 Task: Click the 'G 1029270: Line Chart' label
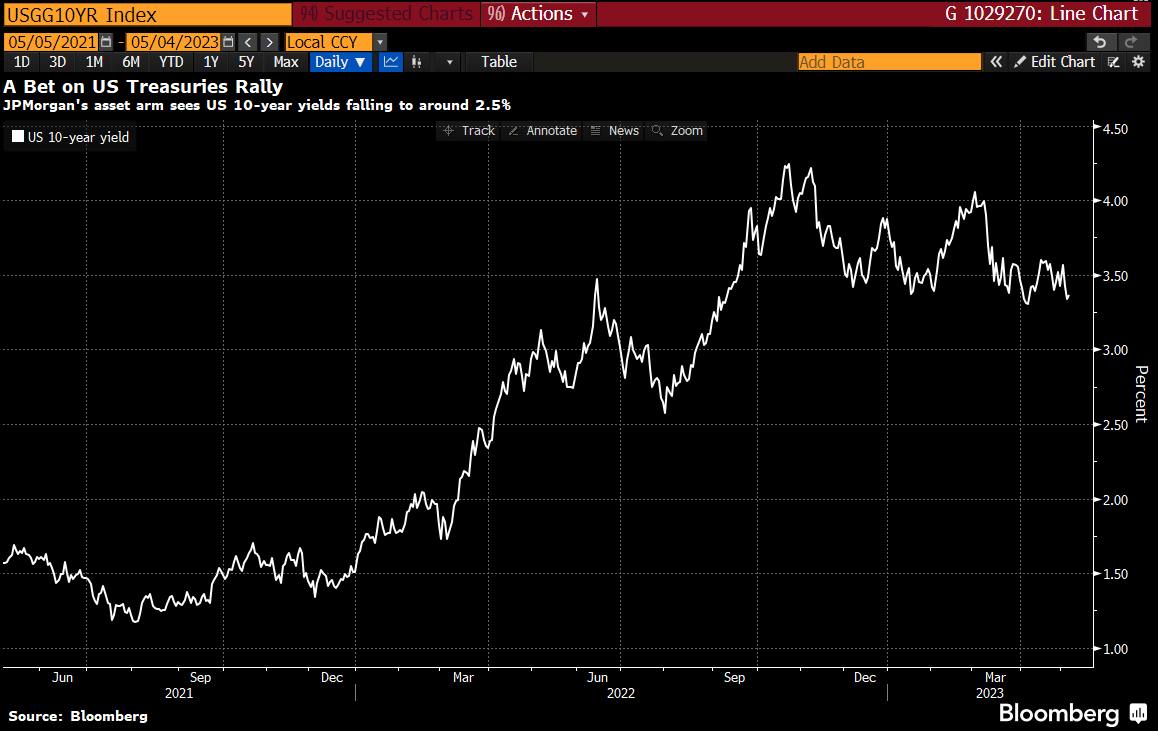click(x=1041, y=13)
